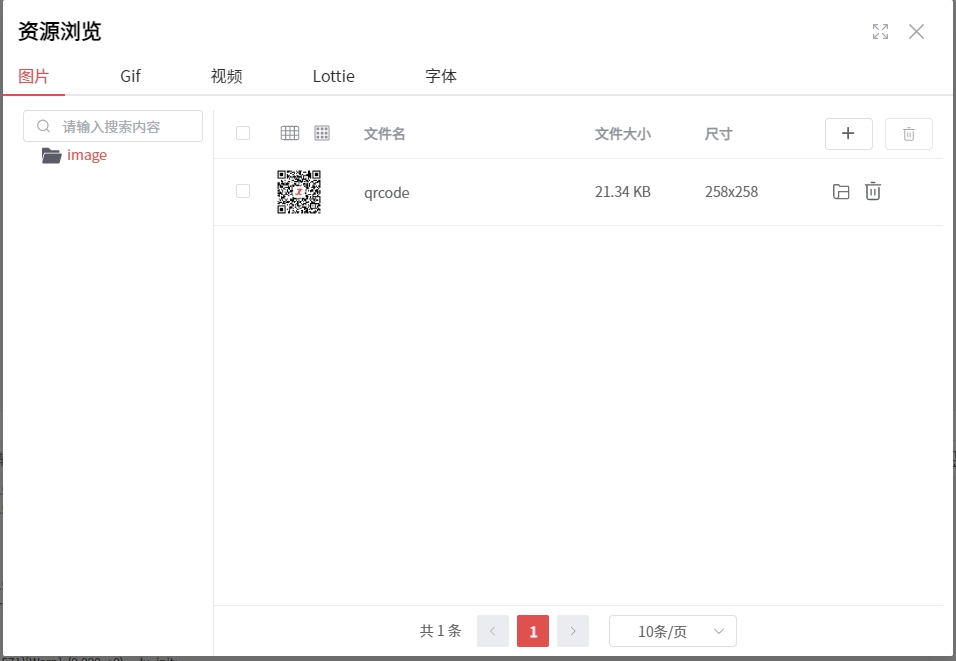Click the search magnifier icon
Viewport: 956px width, 661px height.
pyautogui.click(x=43, y=126)
